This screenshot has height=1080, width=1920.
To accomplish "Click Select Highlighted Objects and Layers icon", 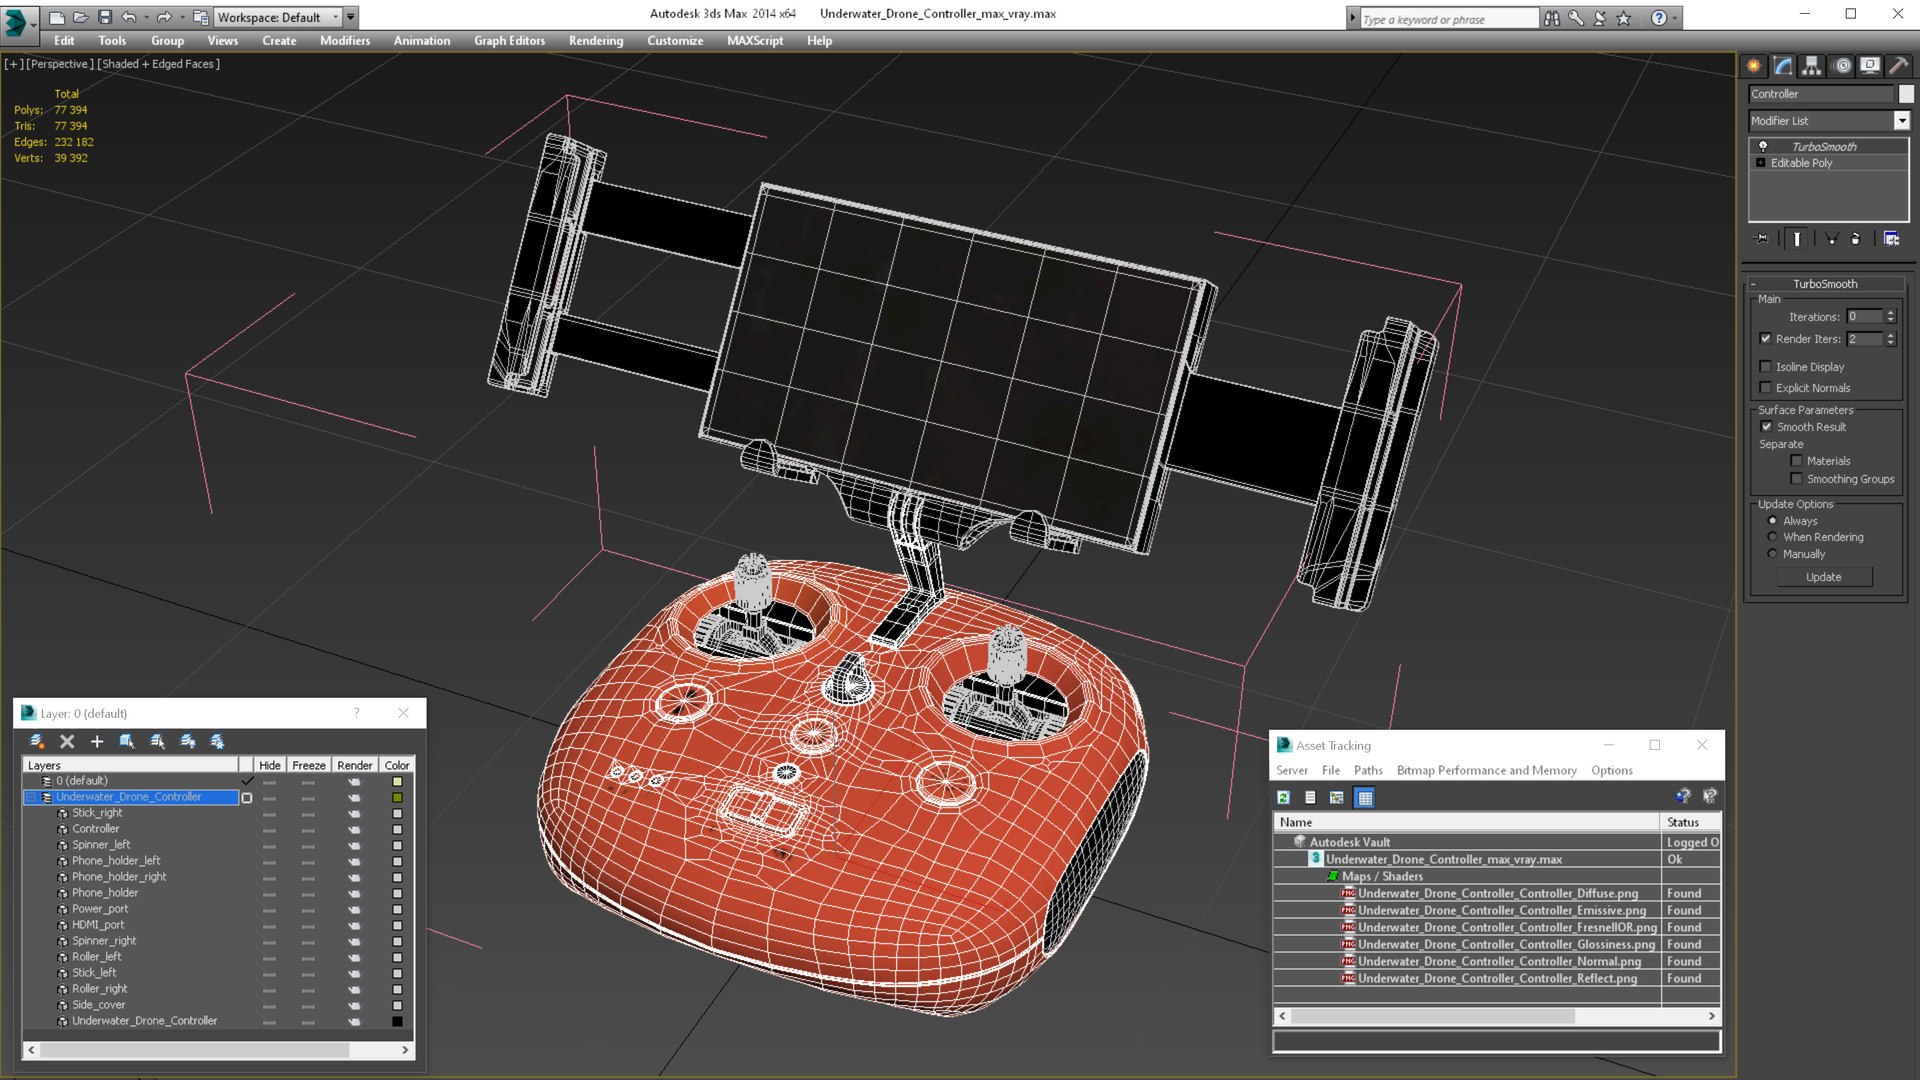I will click(127, 741).
